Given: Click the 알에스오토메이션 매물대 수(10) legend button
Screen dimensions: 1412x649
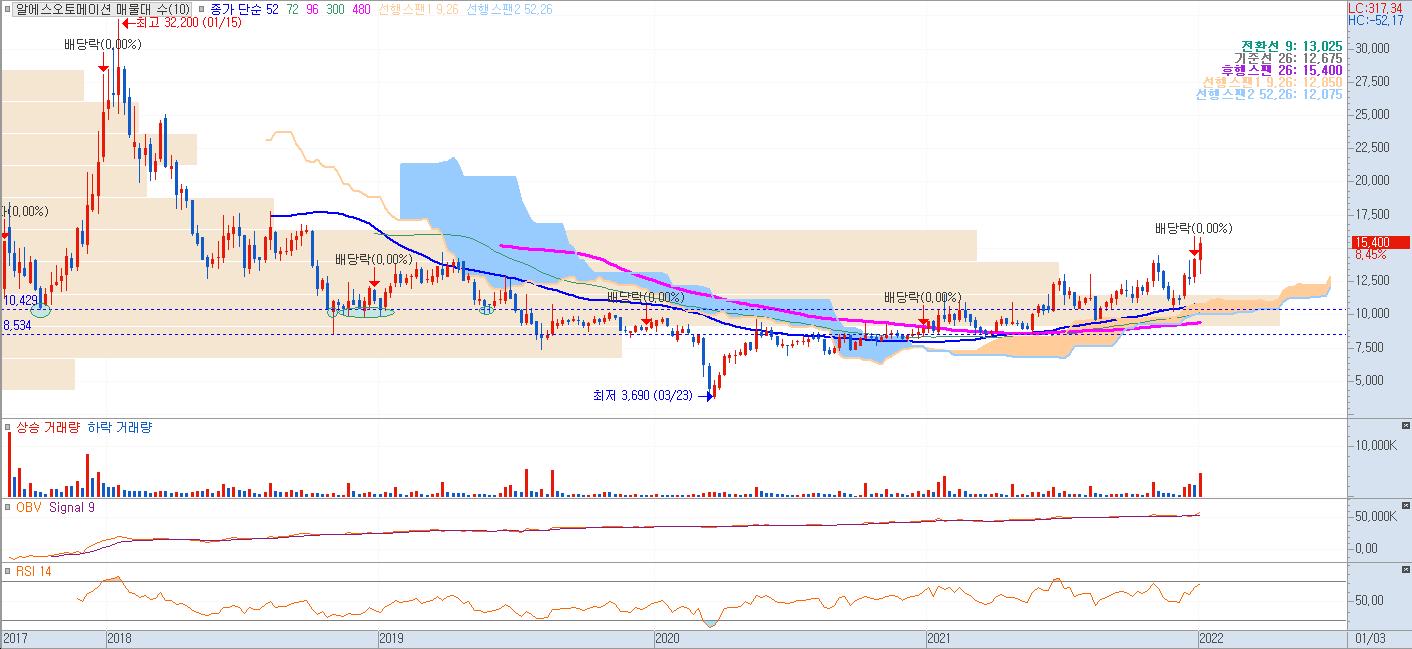Looking at the screenshot, I should 100,9.
